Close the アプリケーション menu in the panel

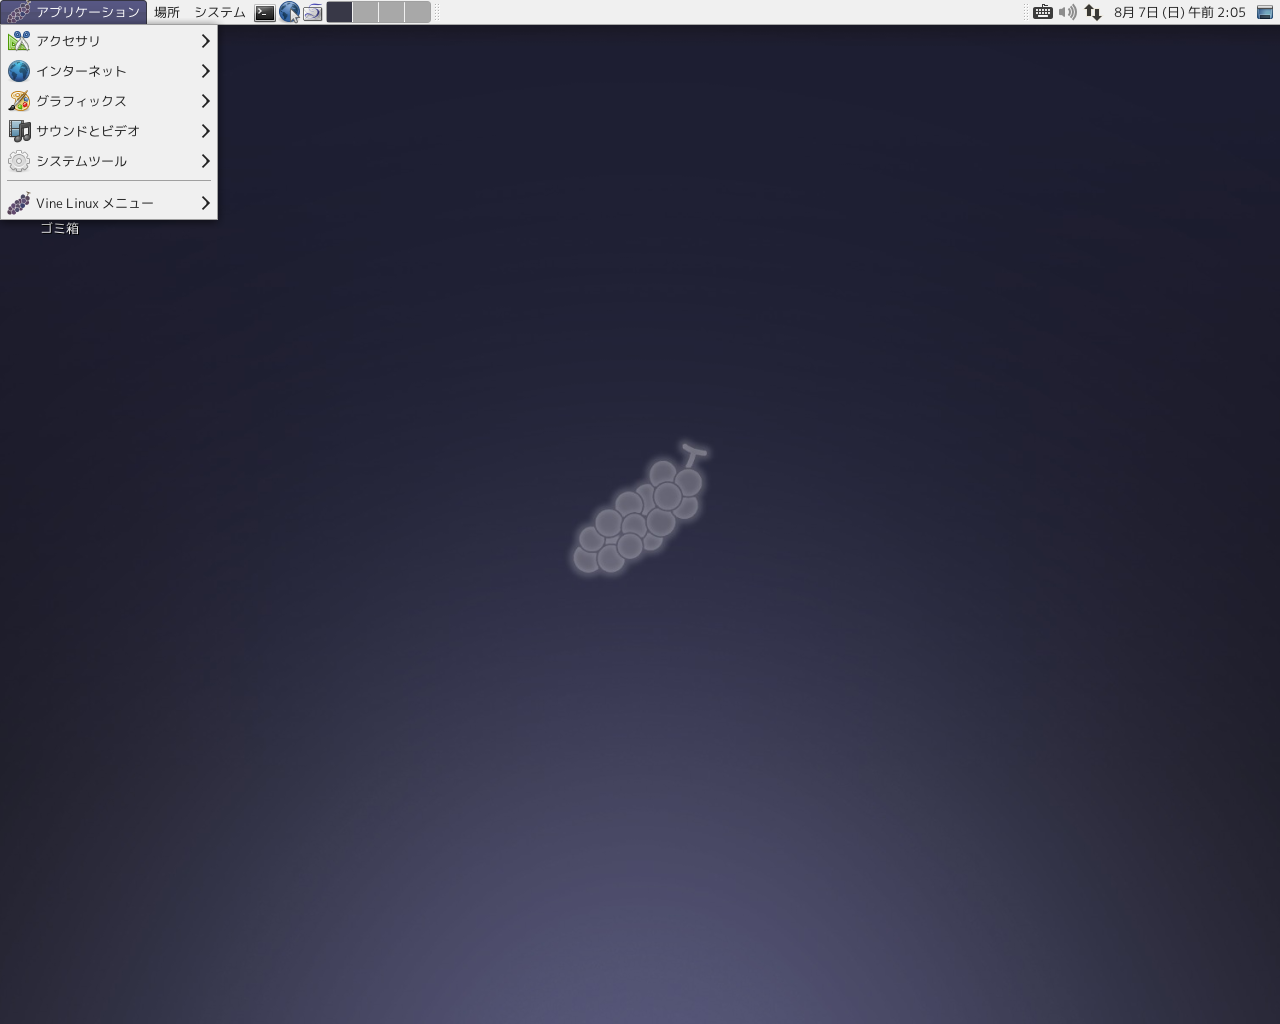(74, 12)
